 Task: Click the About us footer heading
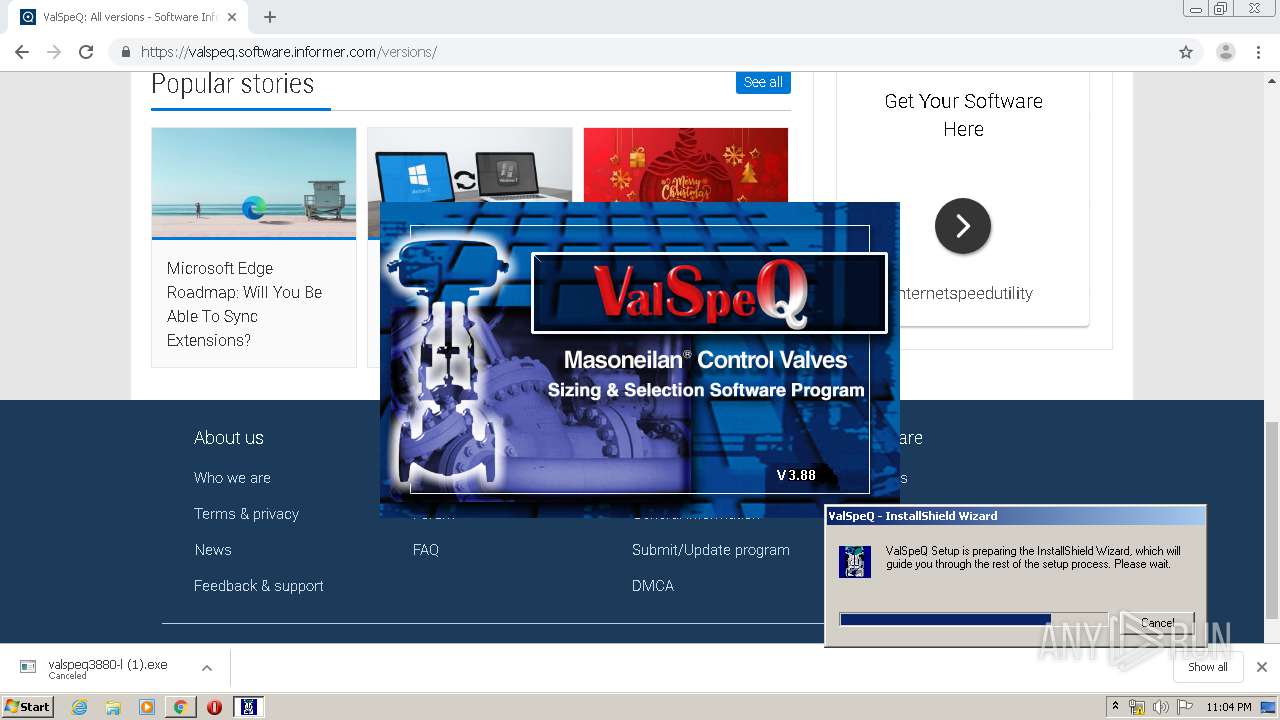[229, 438]
